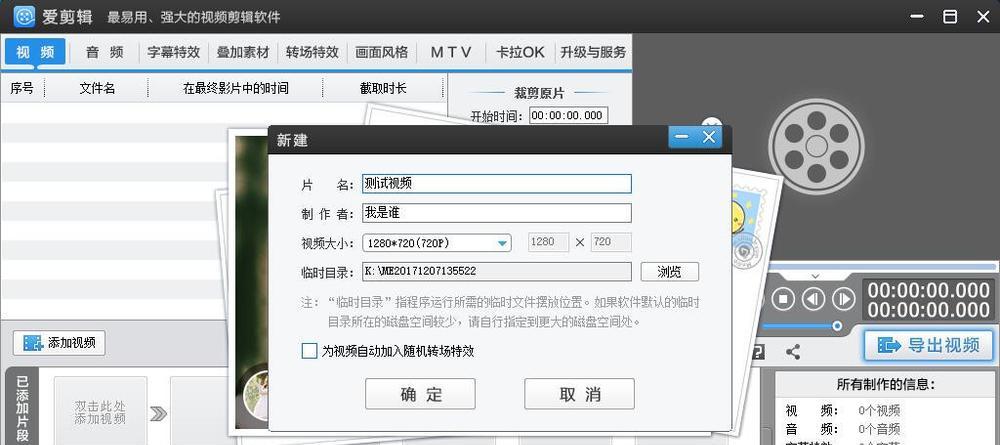Viewport: 1000px width, 445px height.
Task: Click the 文件名 column header
Action: click(97, 89)
